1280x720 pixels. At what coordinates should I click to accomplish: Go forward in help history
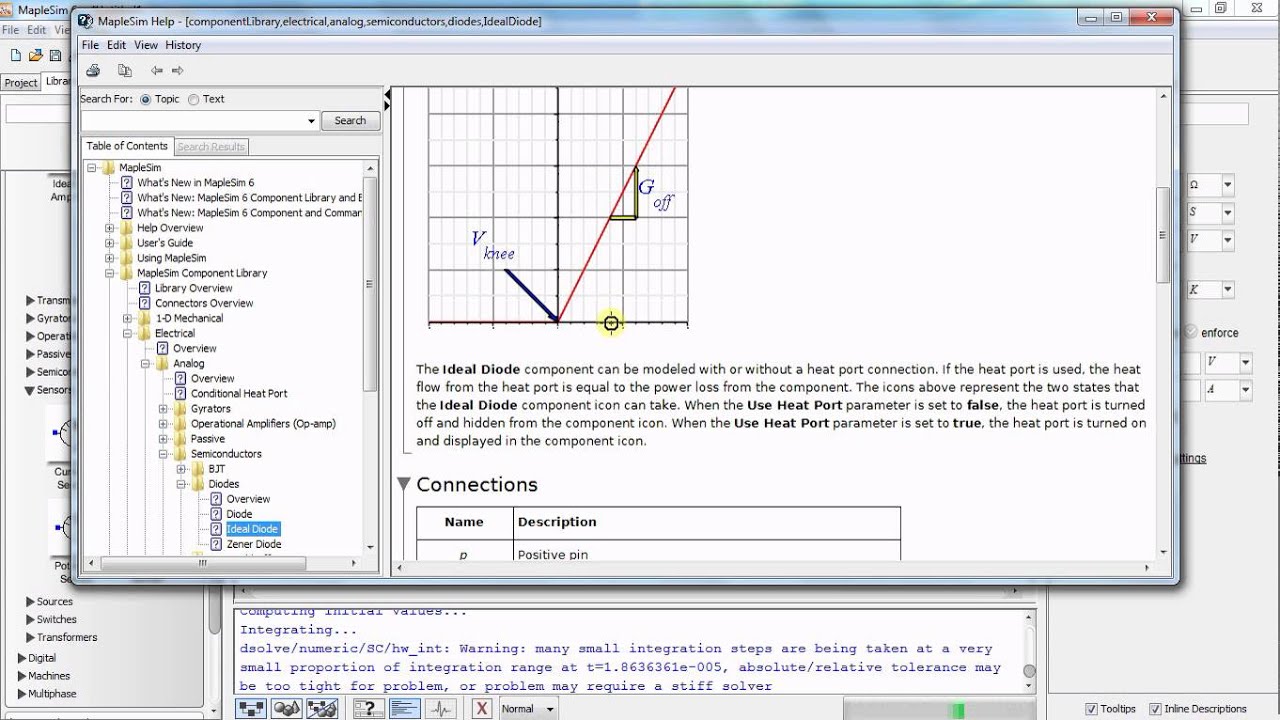178,70
